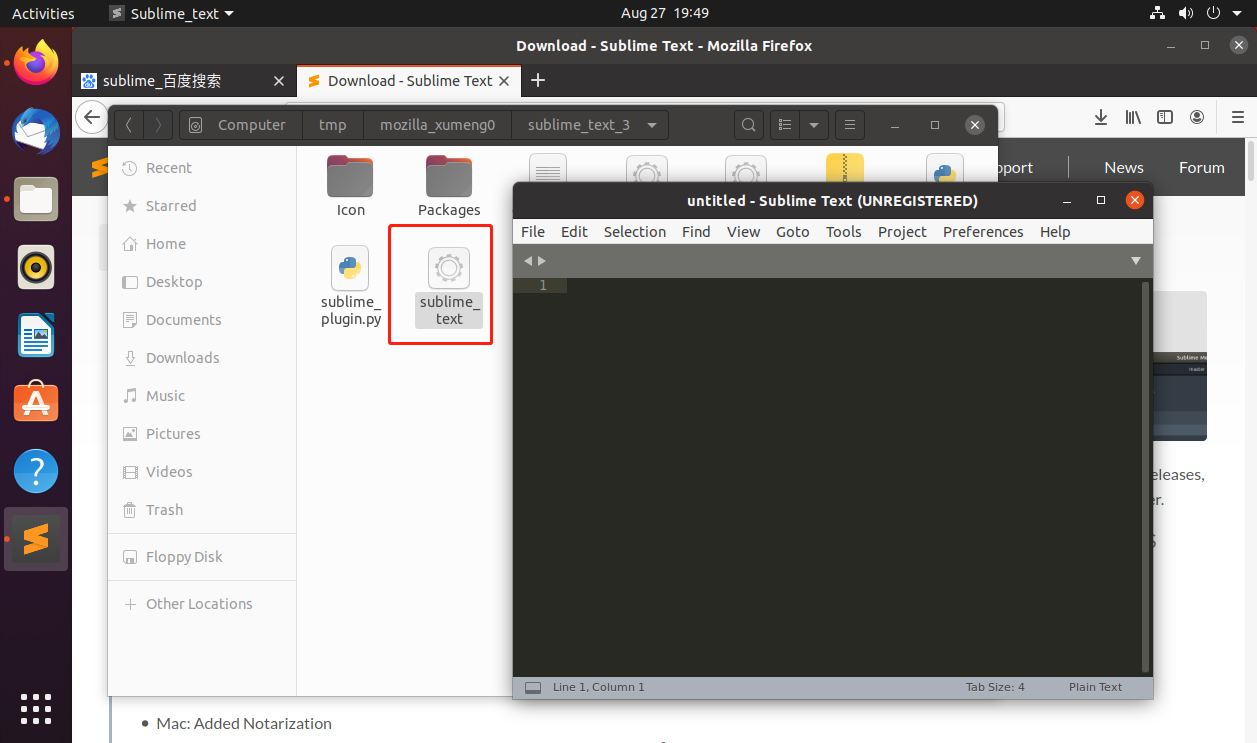Open the Firefox library icon

(1133, 117)
